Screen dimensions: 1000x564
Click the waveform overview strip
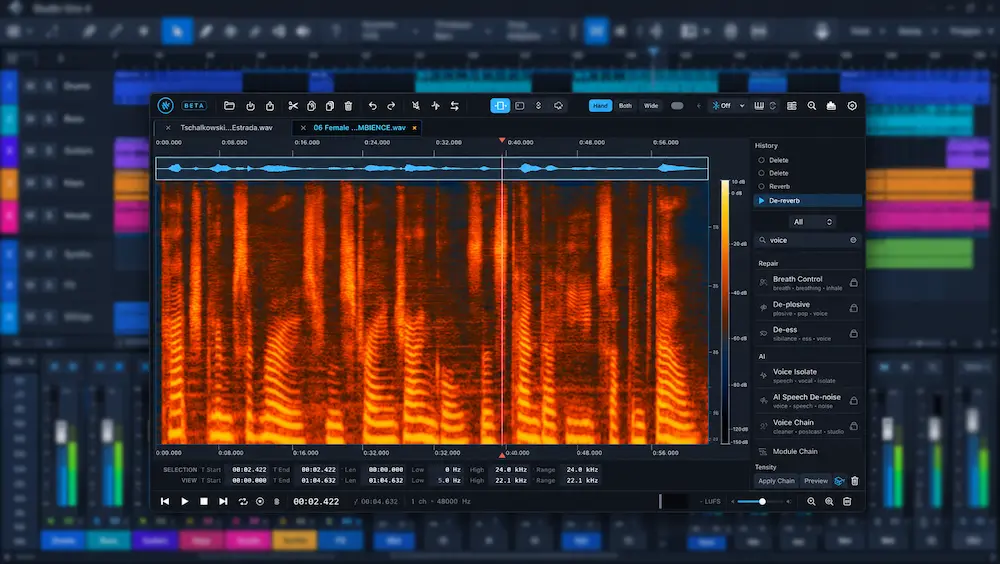[x=432, y=168]
